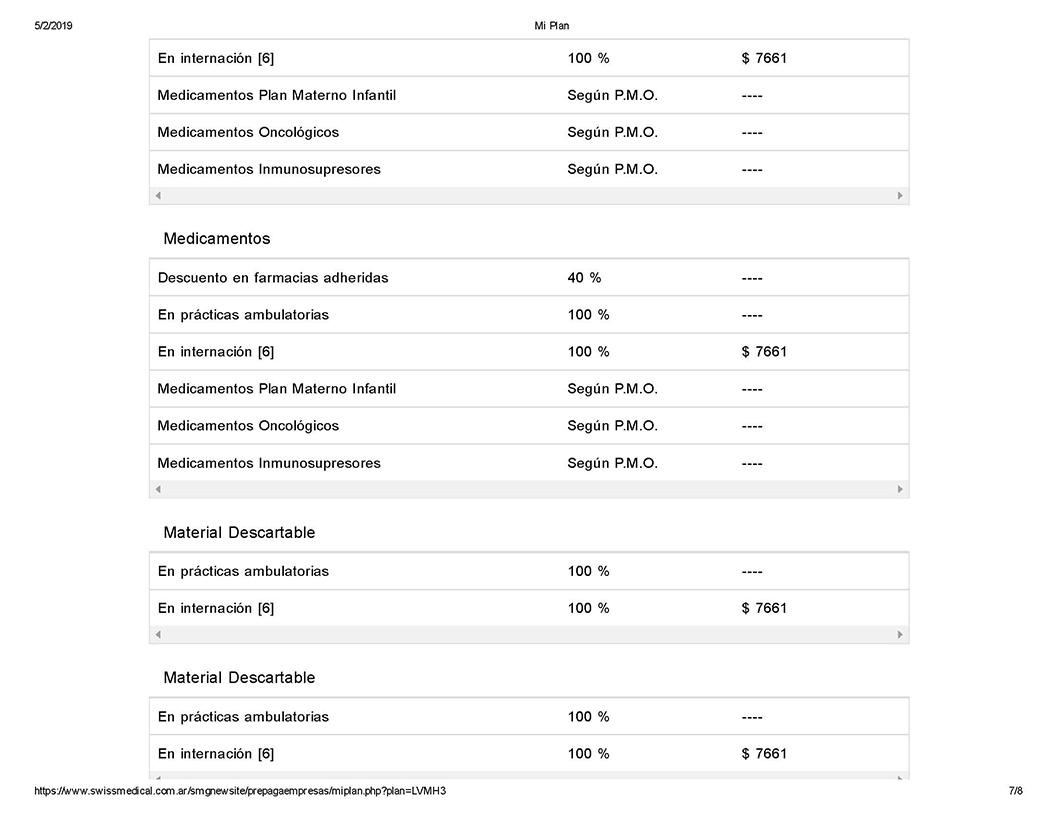The width and height of the screenshot is (1057, 817).
Task: Click the 7/8 page number in the footer
Action: [1015, 791]
